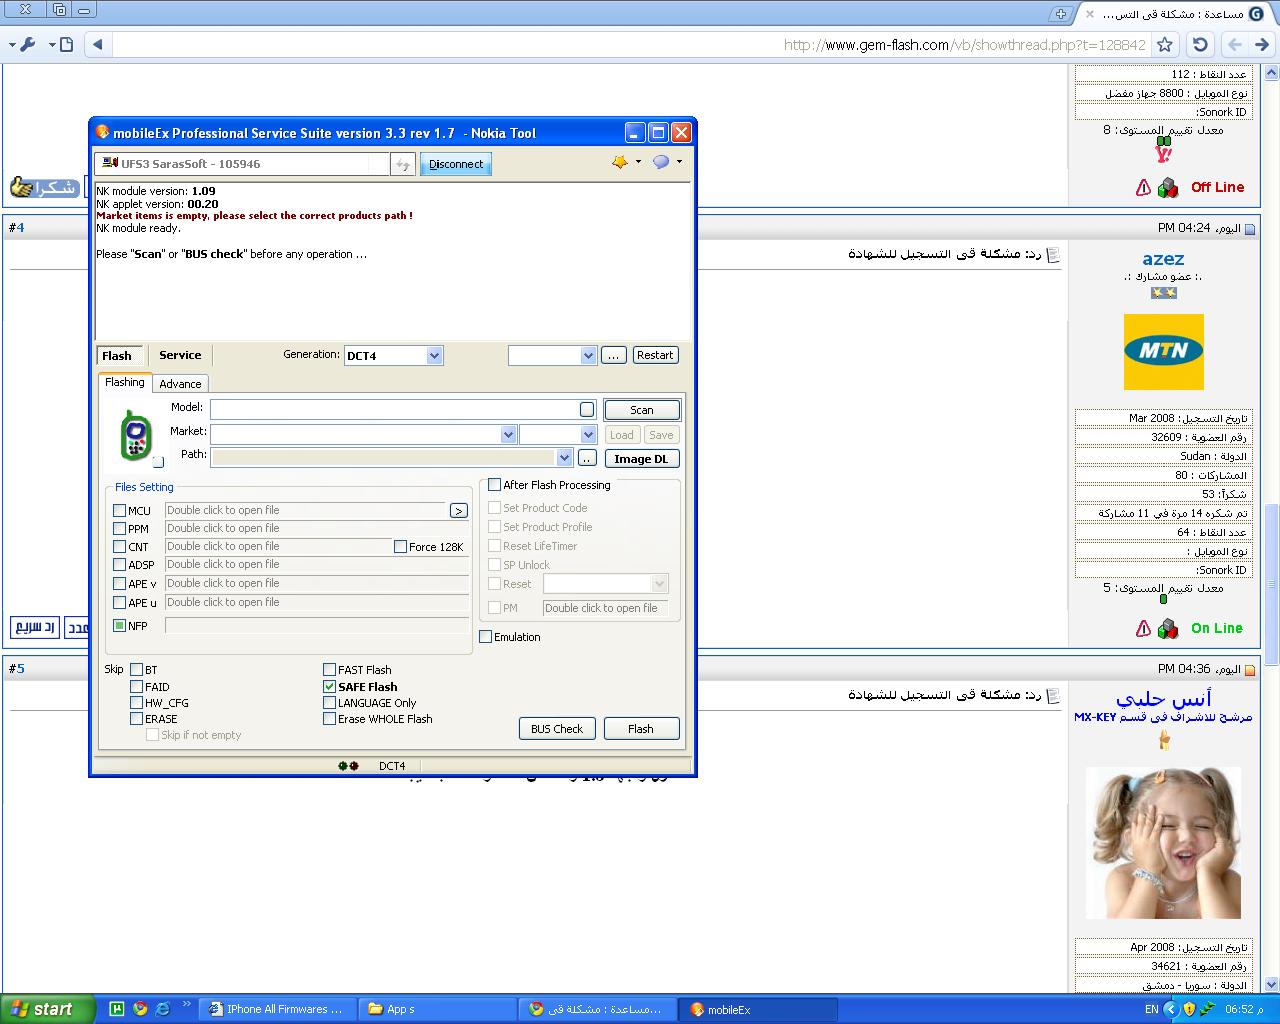Open the chat bubble icon in mobileEx
Viewport: 1280px width, 1024px height.
[x=661, y=162]
